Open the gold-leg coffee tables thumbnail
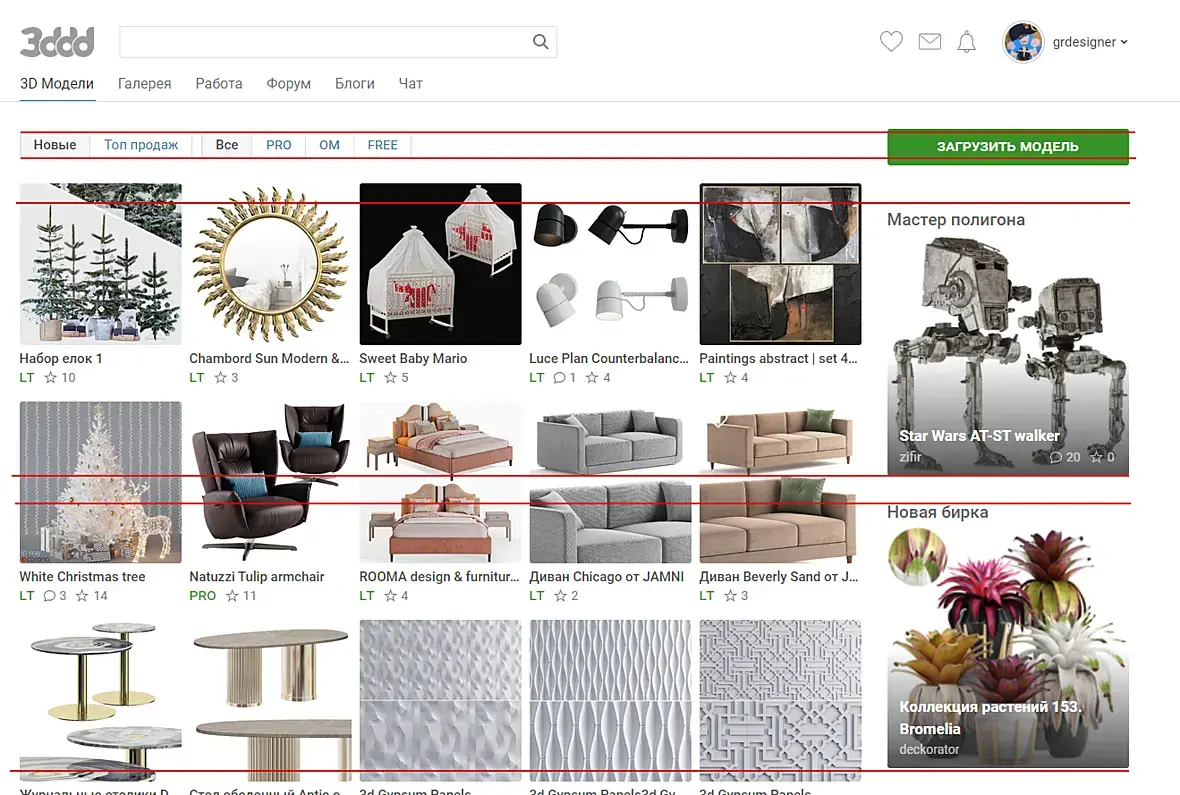 pyautogui.click(x=100, y=700)
